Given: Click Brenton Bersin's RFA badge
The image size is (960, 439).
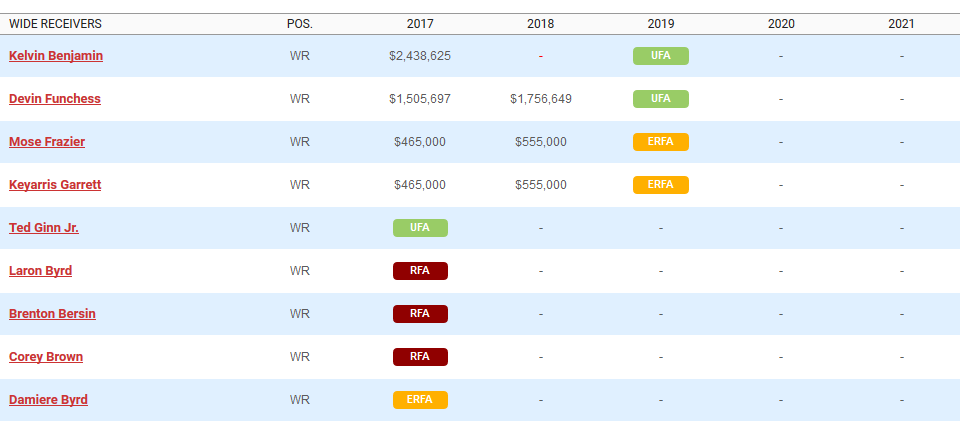Looking at the screenshot, I should (x=420, y=314).
